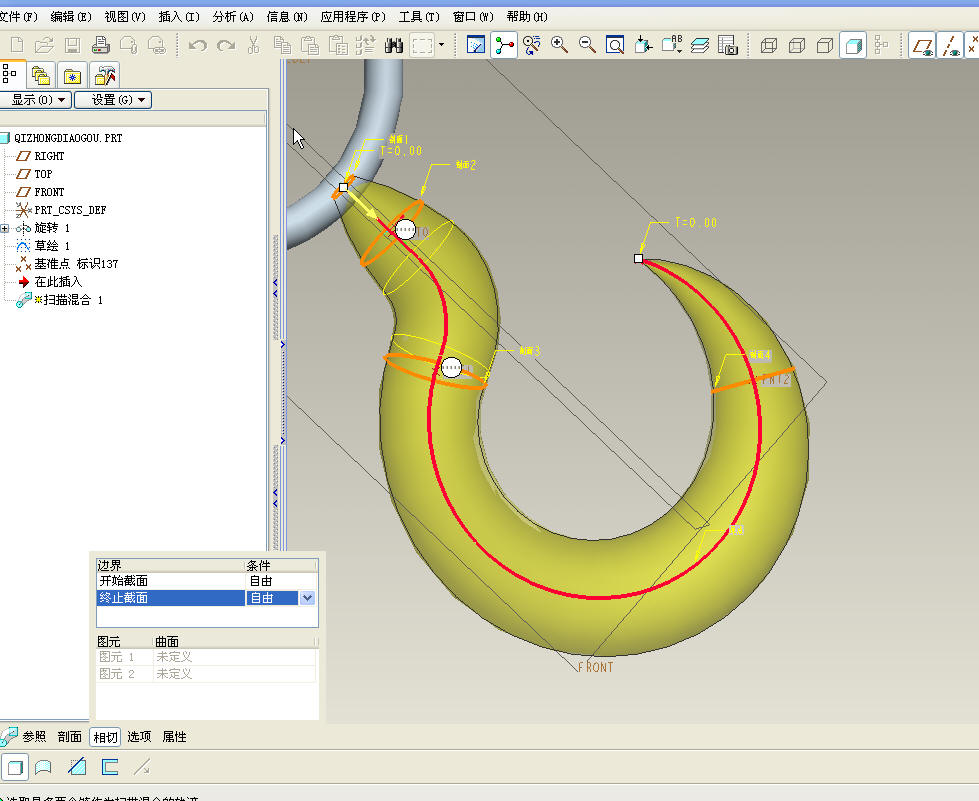Expand the 旋转 1 feature
Screen dimensions: 979x801
tap(4, 229)
